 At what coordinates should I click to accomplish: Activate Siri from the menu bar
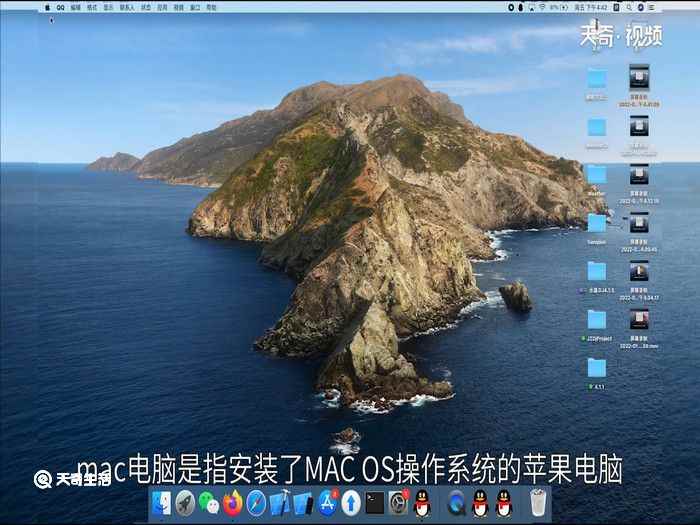(641, 7)
